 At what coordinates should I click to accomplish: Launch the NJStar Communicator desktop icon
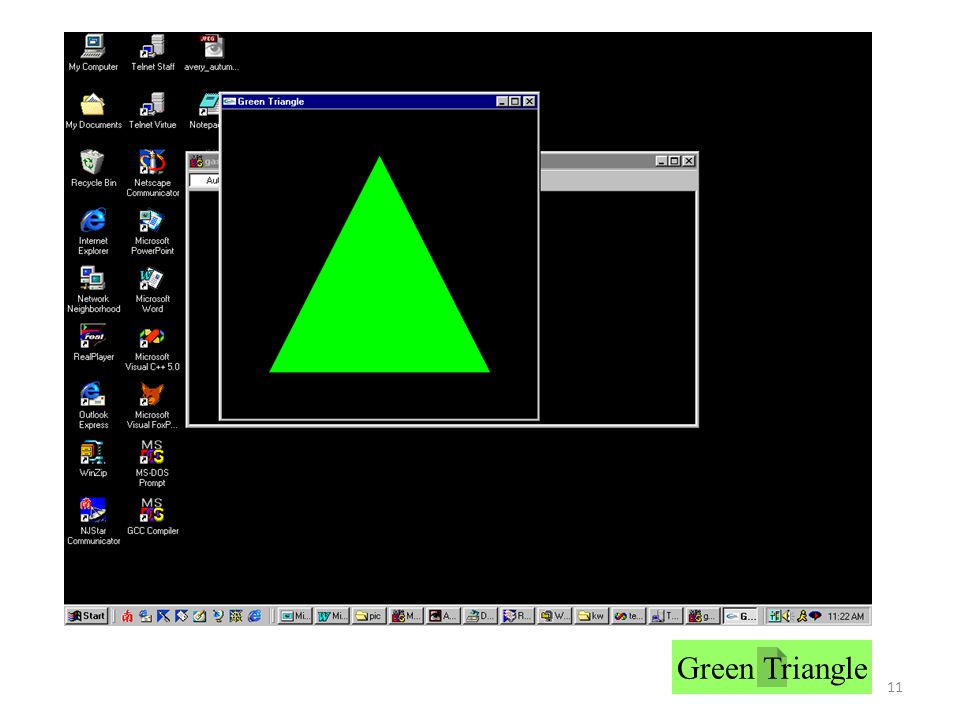[93, 522]
